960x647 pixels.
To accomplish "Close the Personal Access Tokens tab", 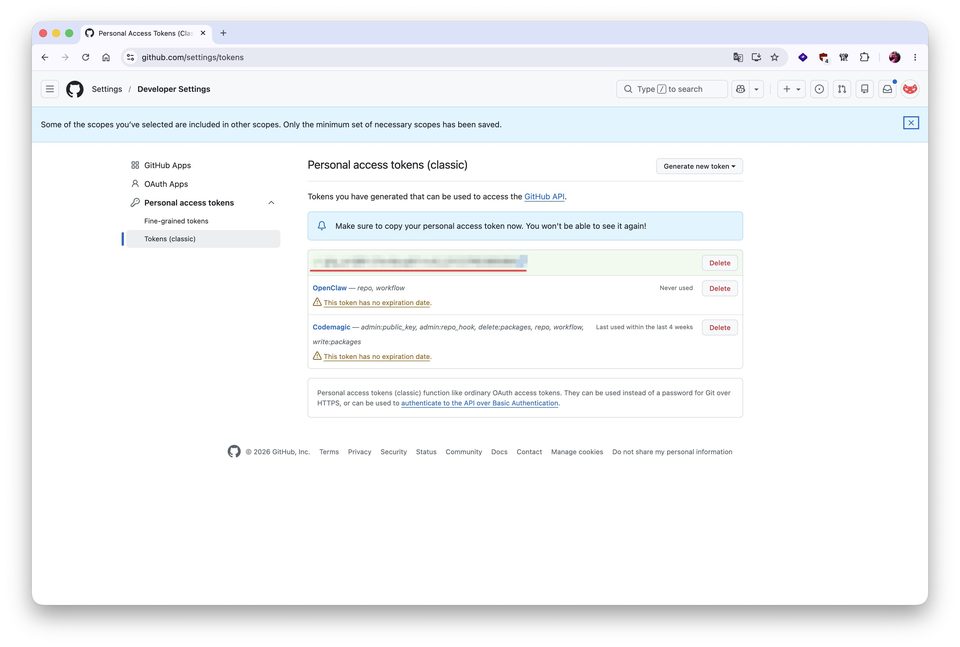I will click(203, 33).
